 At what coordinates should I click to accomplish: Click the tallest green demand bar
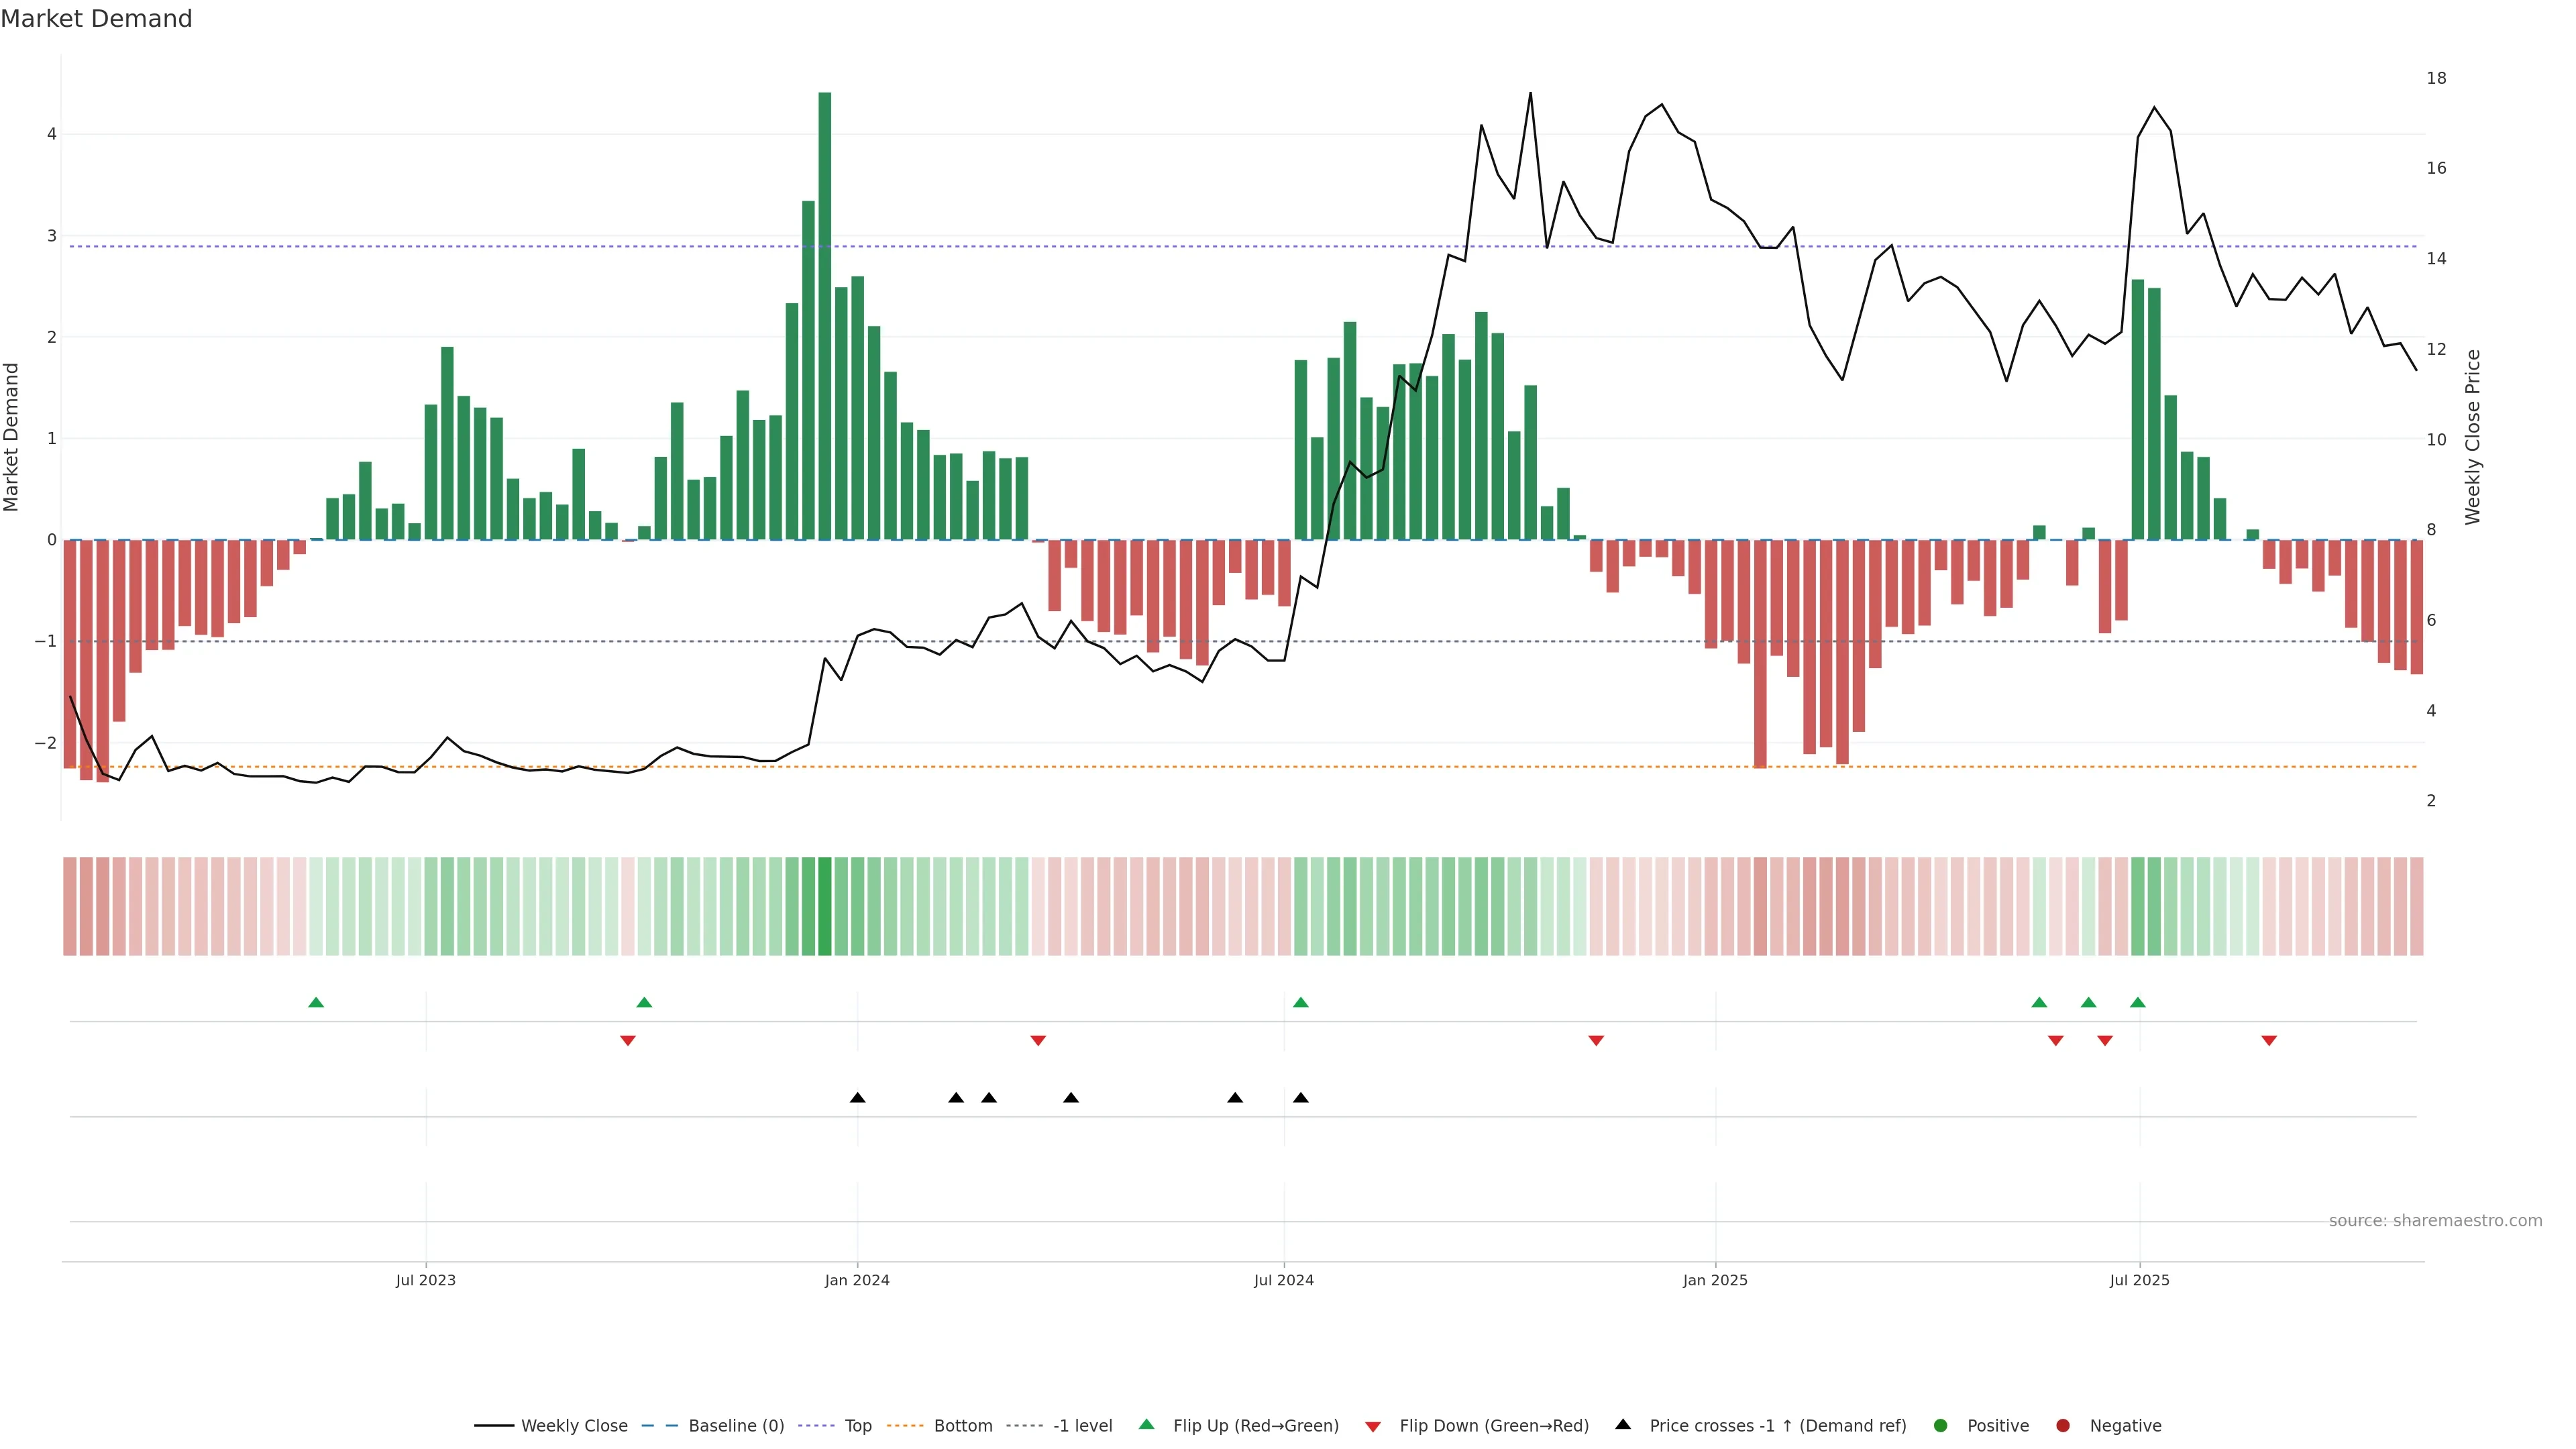[825, 316]
